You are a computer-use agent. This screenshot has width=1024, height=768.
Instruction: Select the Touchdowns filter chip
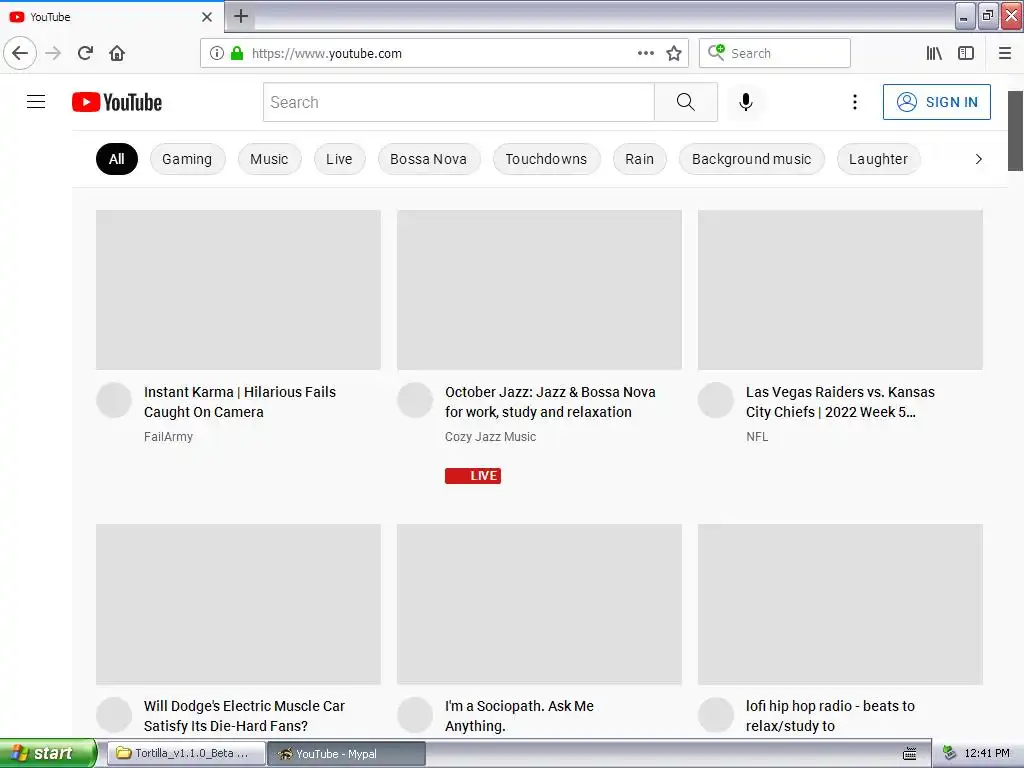546,159
